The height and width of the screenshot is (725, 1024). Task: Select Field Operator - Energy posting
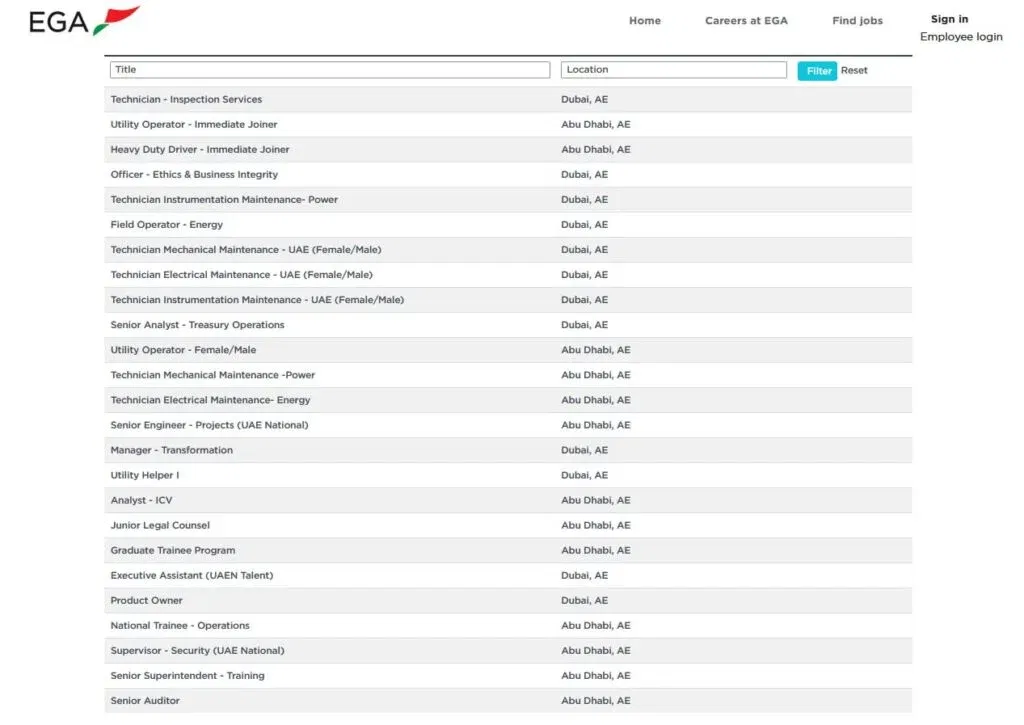point(167,225)
